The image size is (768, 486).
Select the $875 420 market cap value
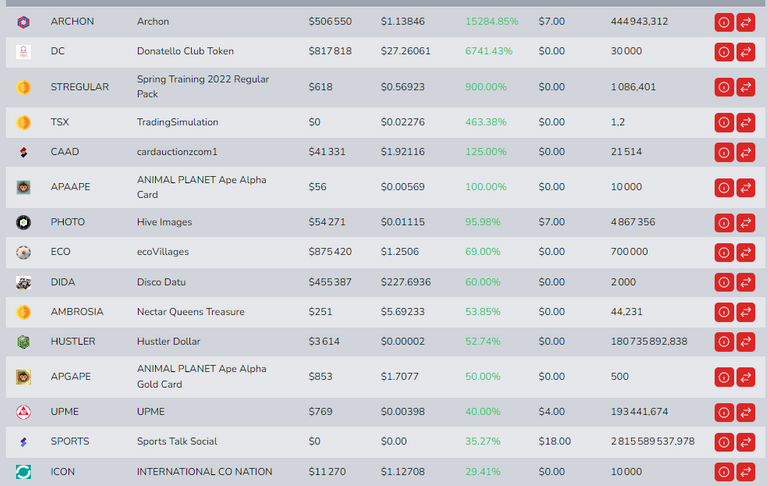coord(330,252)
